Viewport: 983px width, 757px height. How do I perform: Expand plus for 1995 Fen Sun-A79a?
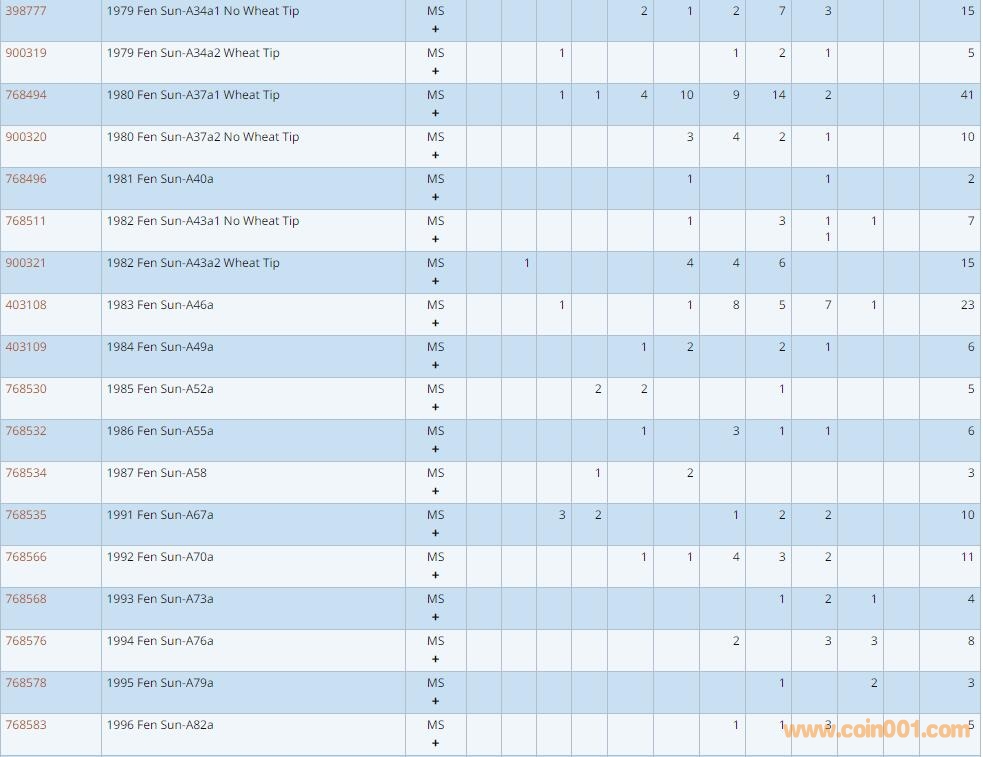435,702
